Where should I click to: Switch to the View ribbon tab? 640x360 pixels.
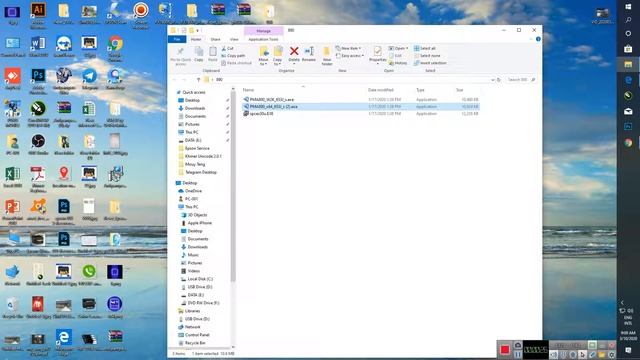coord(234,39)
